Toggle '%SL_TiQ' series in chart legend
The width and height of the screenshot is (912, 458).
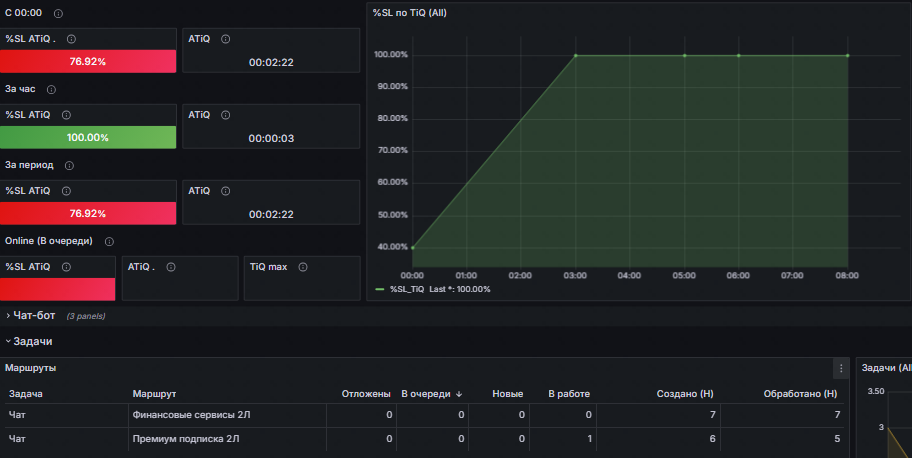(407, 289)
